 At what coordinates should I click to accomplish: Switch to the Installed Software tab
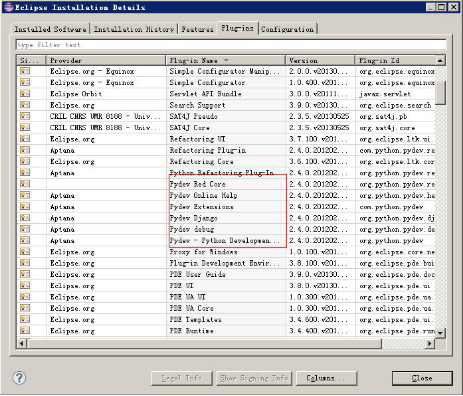pyautogui.click(x=50, y=29)
